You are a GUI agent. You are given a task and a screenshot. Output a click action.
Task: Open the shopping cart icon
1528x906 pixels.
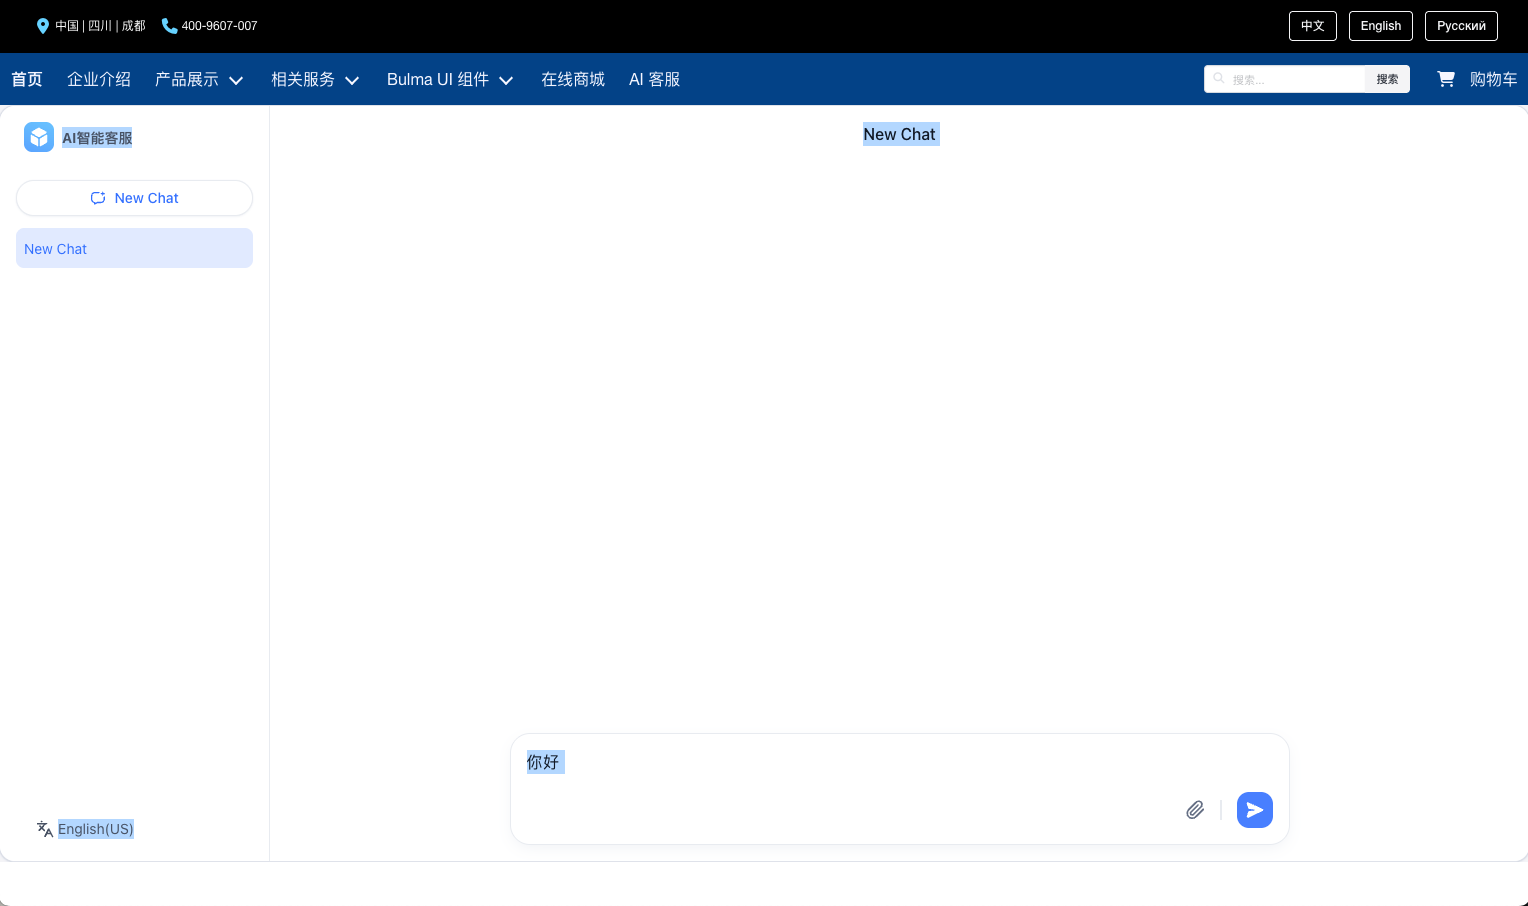1446,79
